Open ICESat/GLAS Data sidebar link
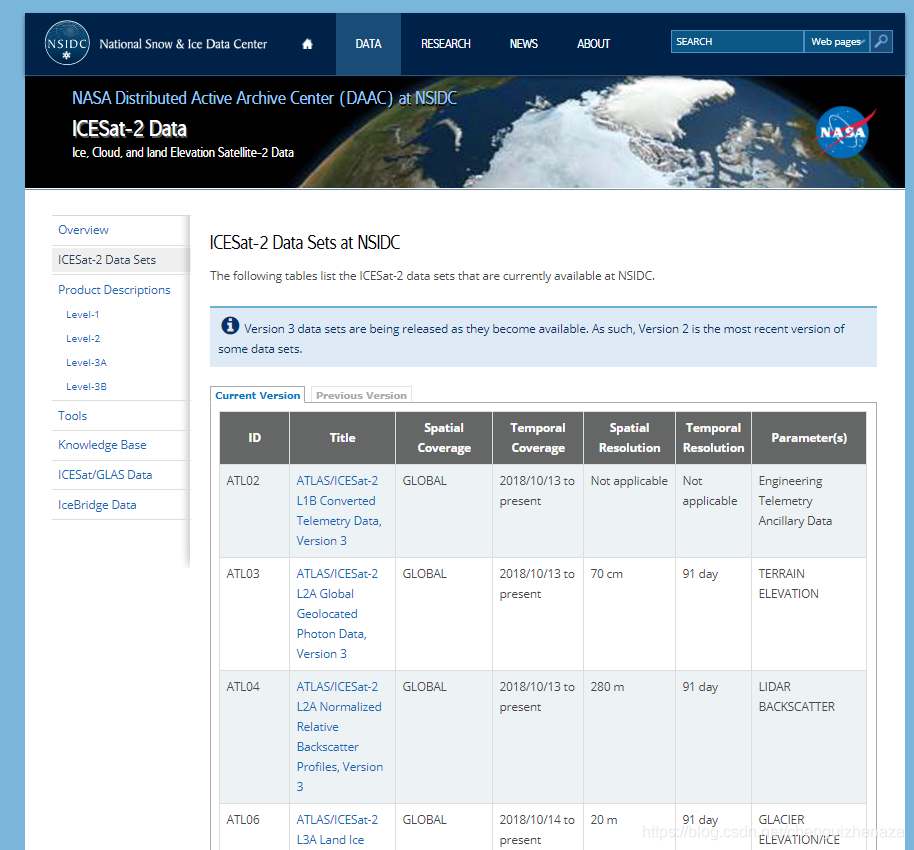This screenshot has width=914, height=850. coord(105,475)
